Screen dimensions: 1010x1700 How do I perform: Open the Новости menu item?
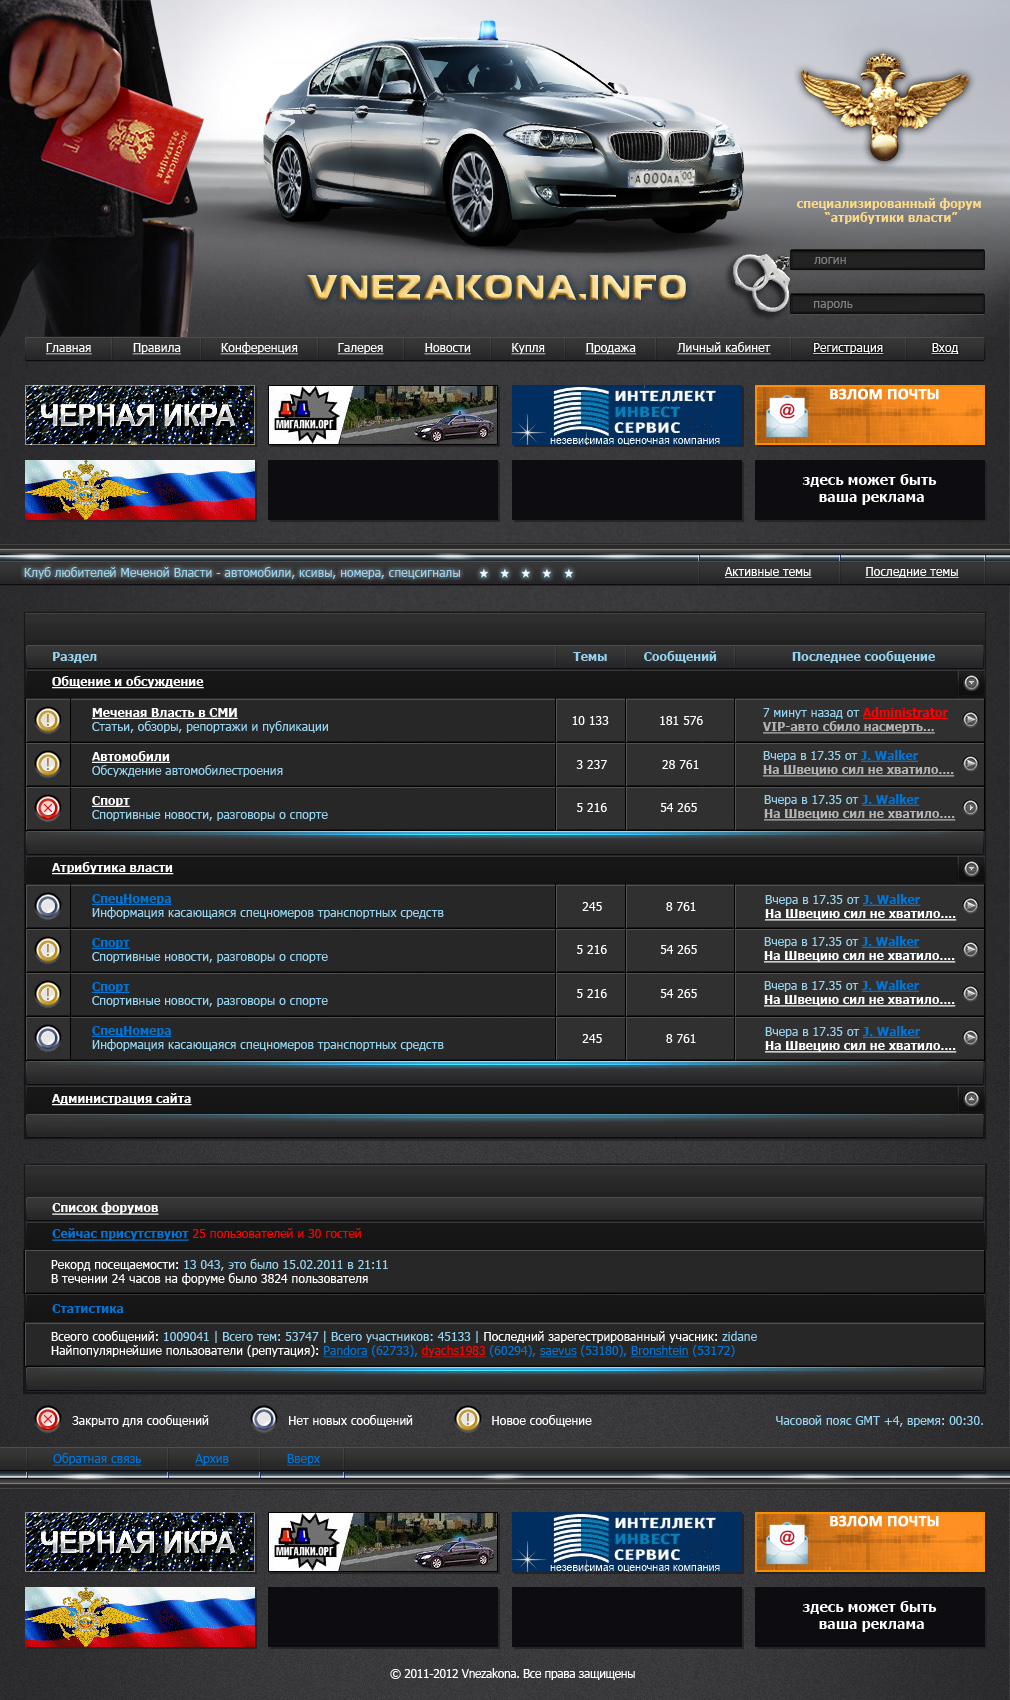pyautogui.click(x=447, y=348)
